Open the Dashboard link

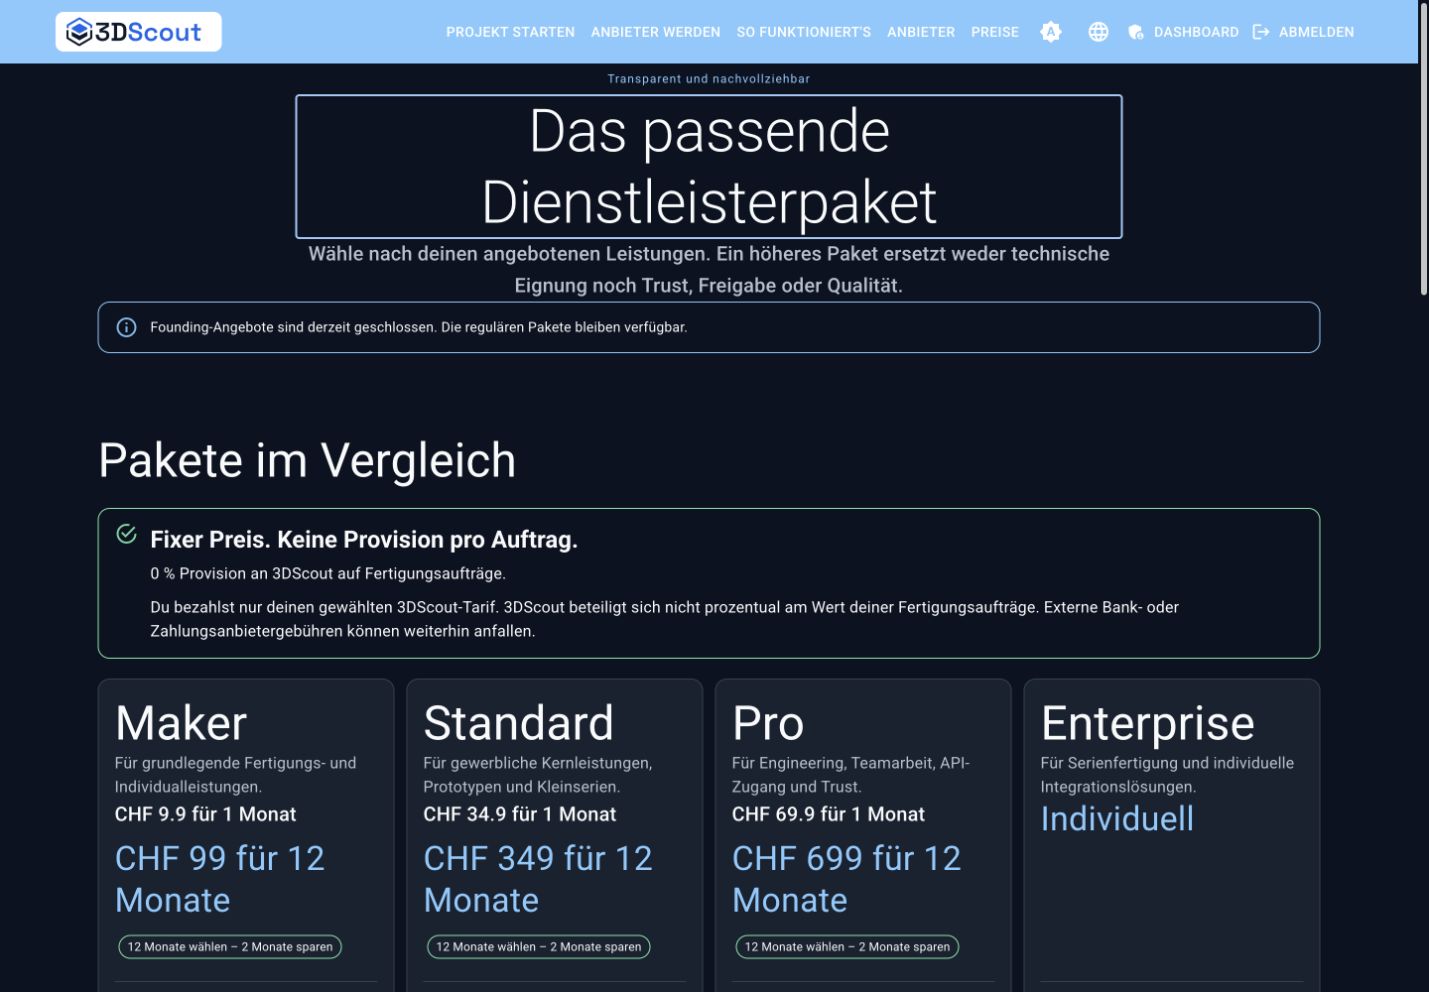(1196, 32)
